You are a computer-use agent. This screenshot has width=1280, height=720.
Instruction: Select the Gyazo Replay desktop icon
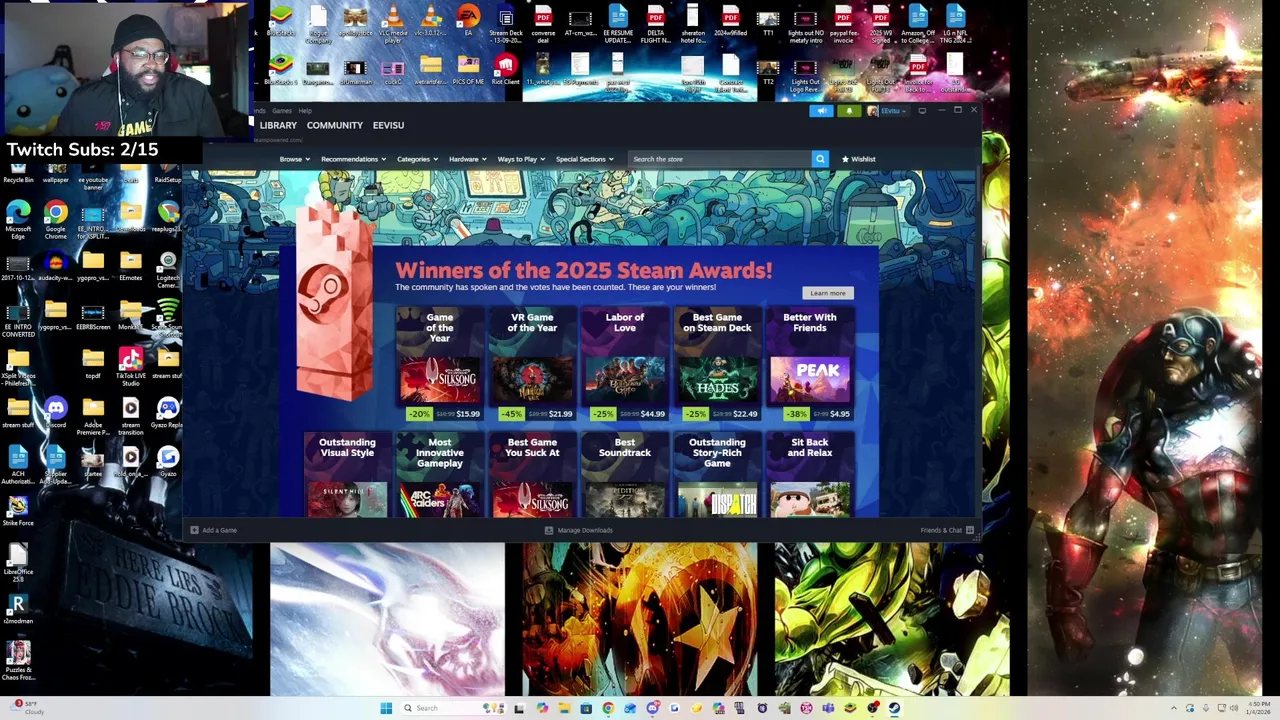[168, 412]
